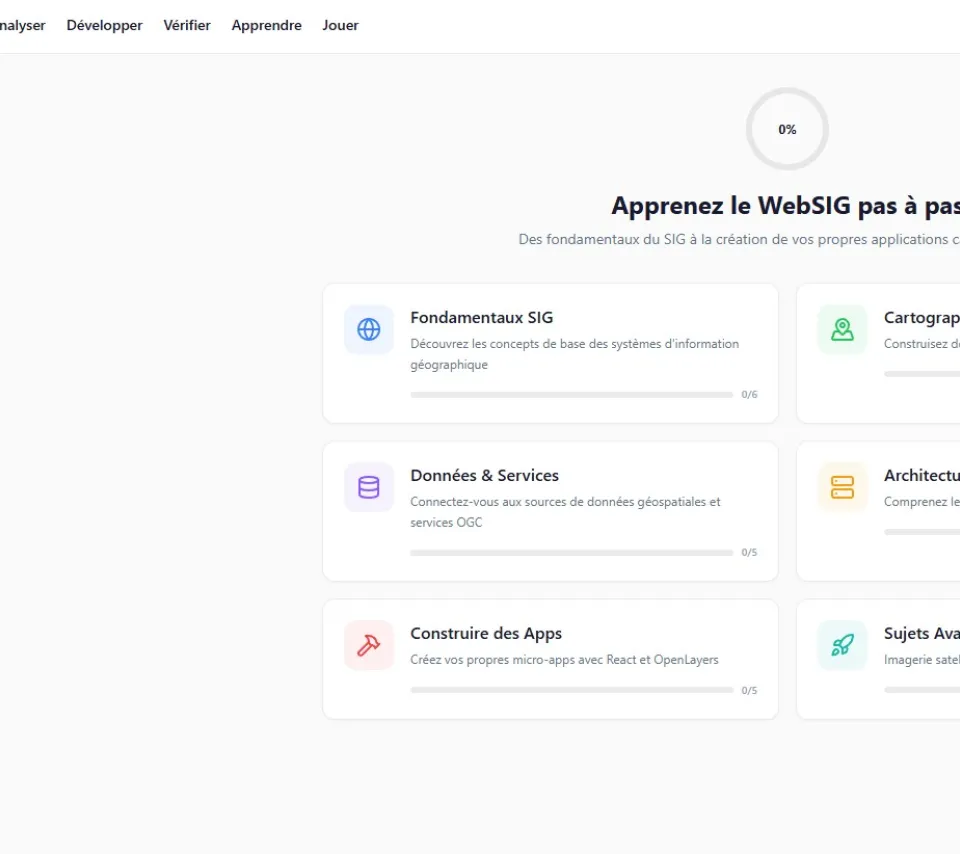Image resolution: width=960 pixels, height=854 pixels.
Task: Click the Fondamentaux SIG progress bar
Action: point(572,395)
